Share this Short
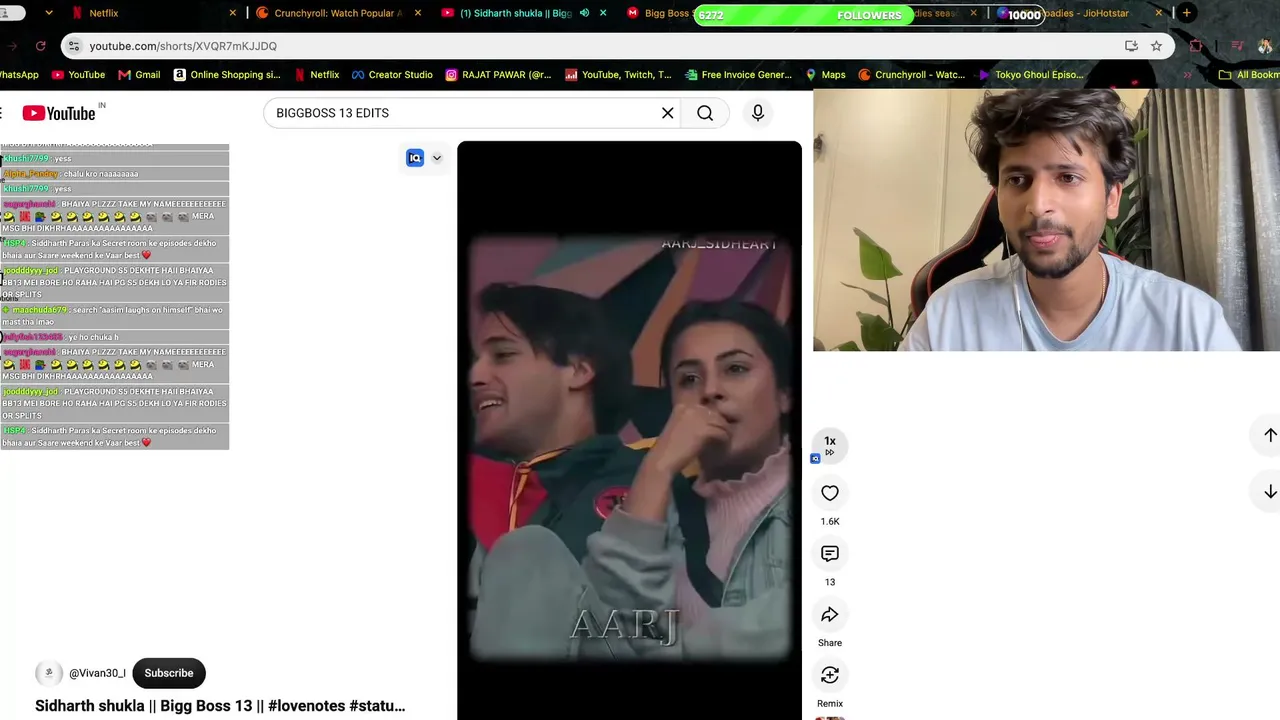 coord(830,615)
